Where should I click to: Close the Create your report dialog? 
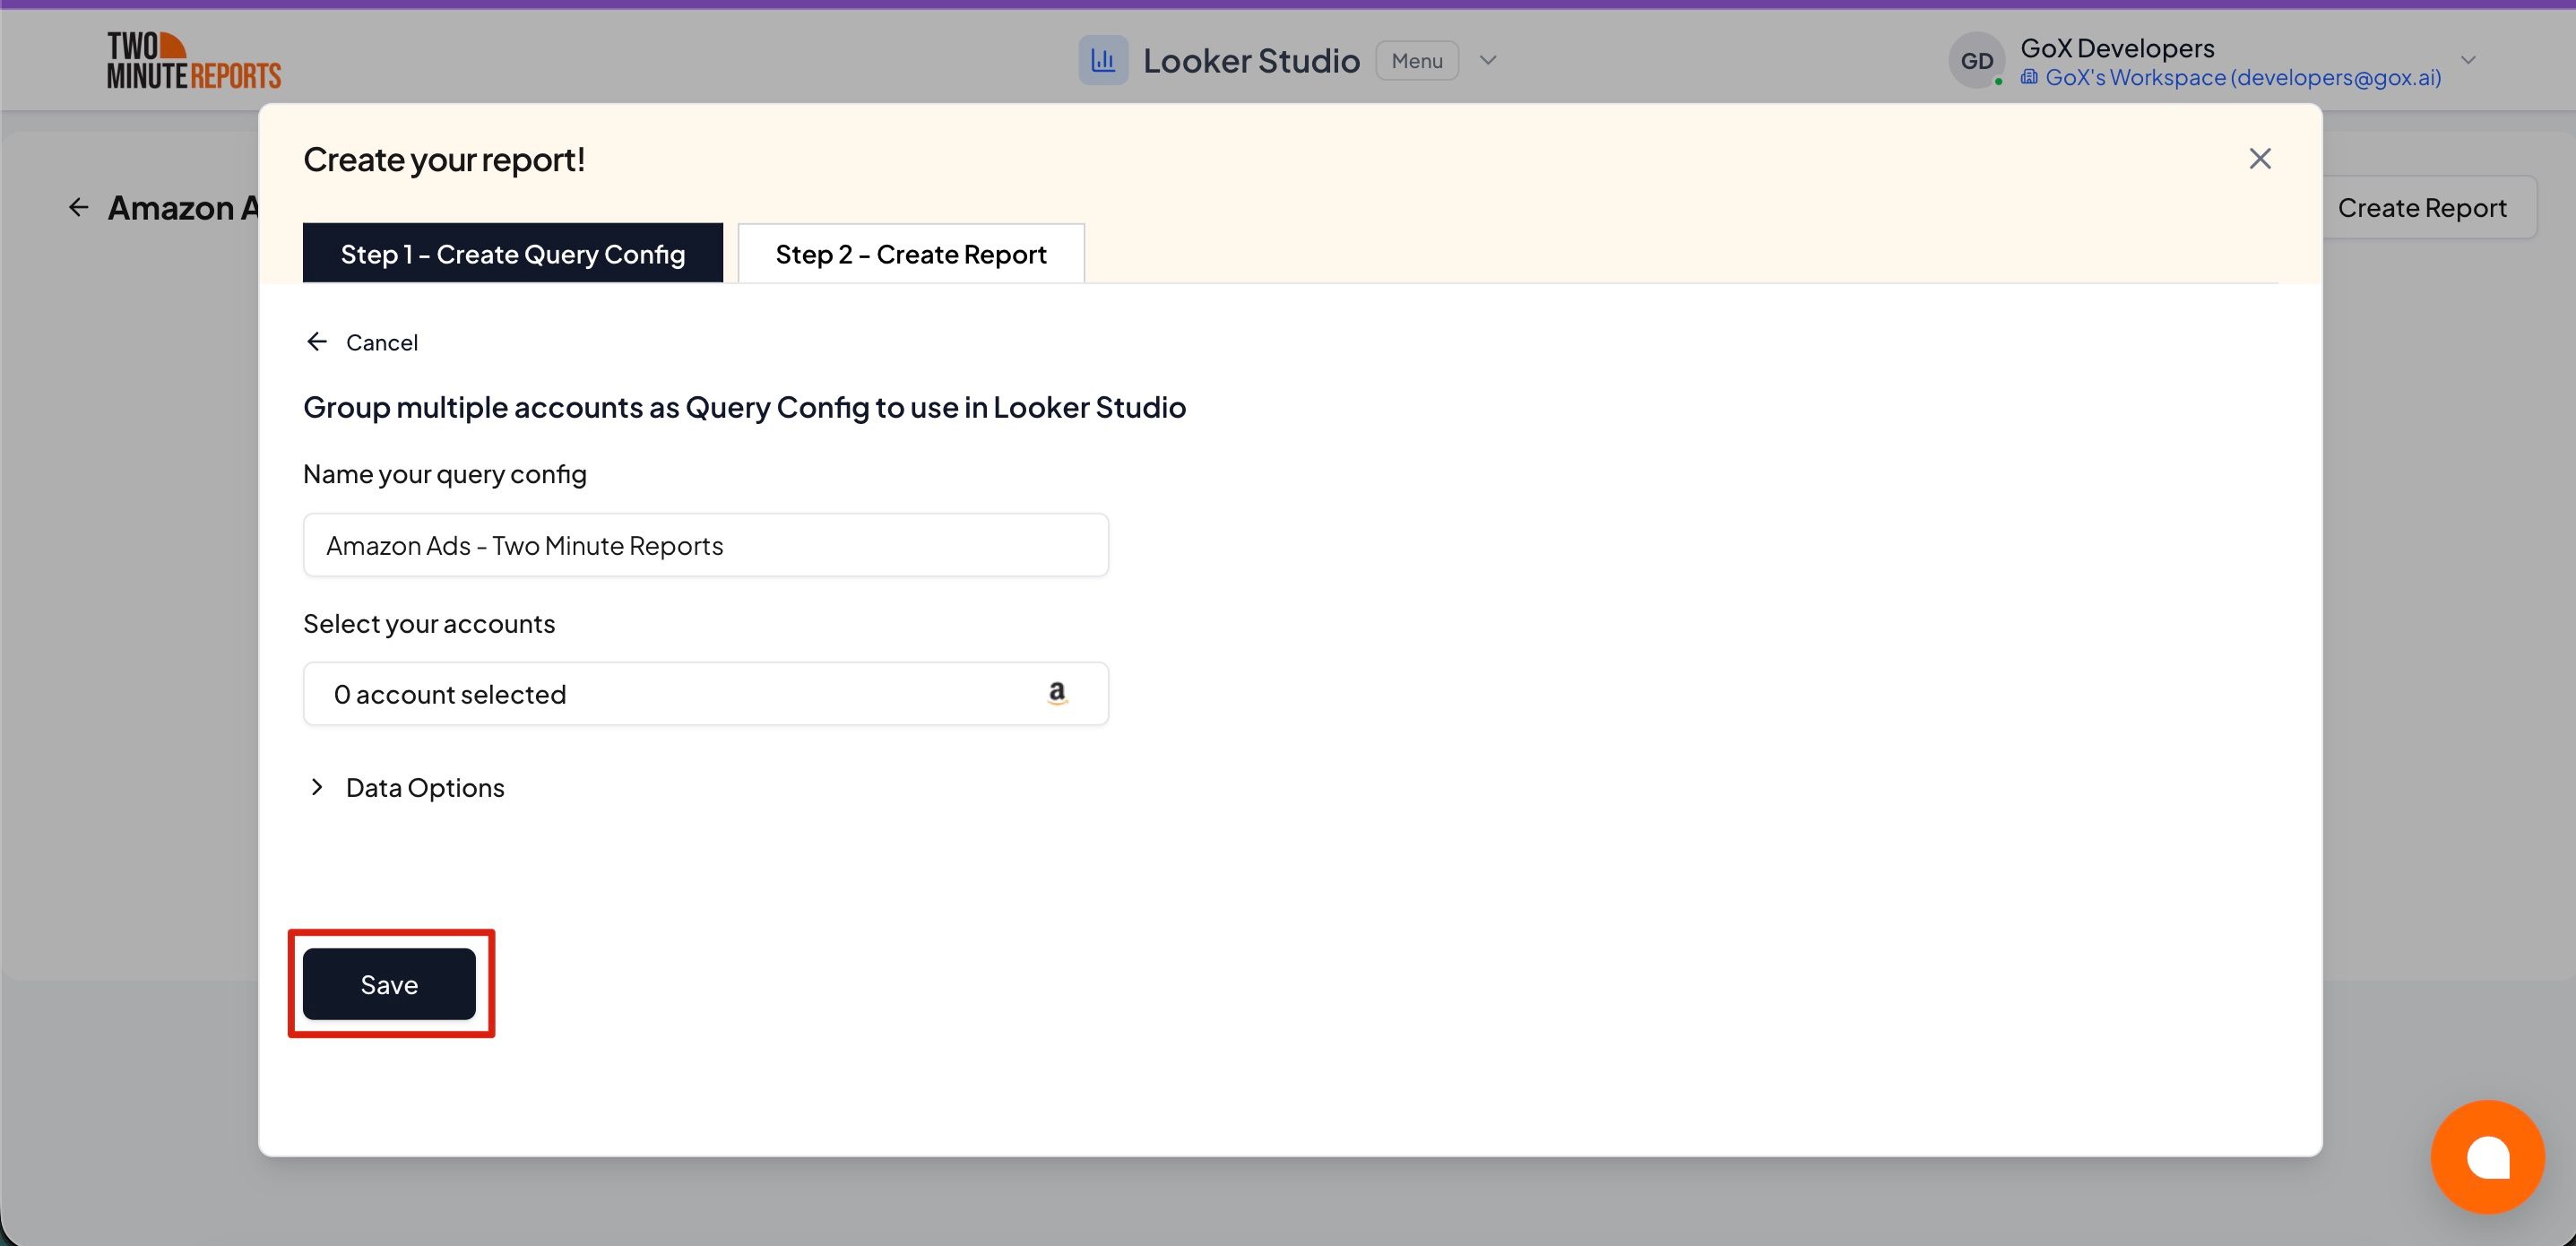point(2260,158)
